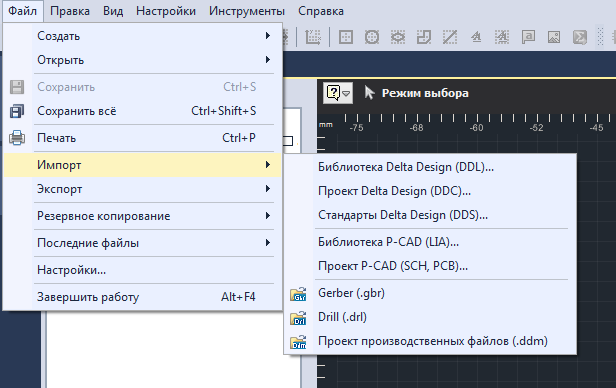This screenshot has width=616, height=388.
Task: Select the ellipse drawing tool
Action: tap(398, 37)
